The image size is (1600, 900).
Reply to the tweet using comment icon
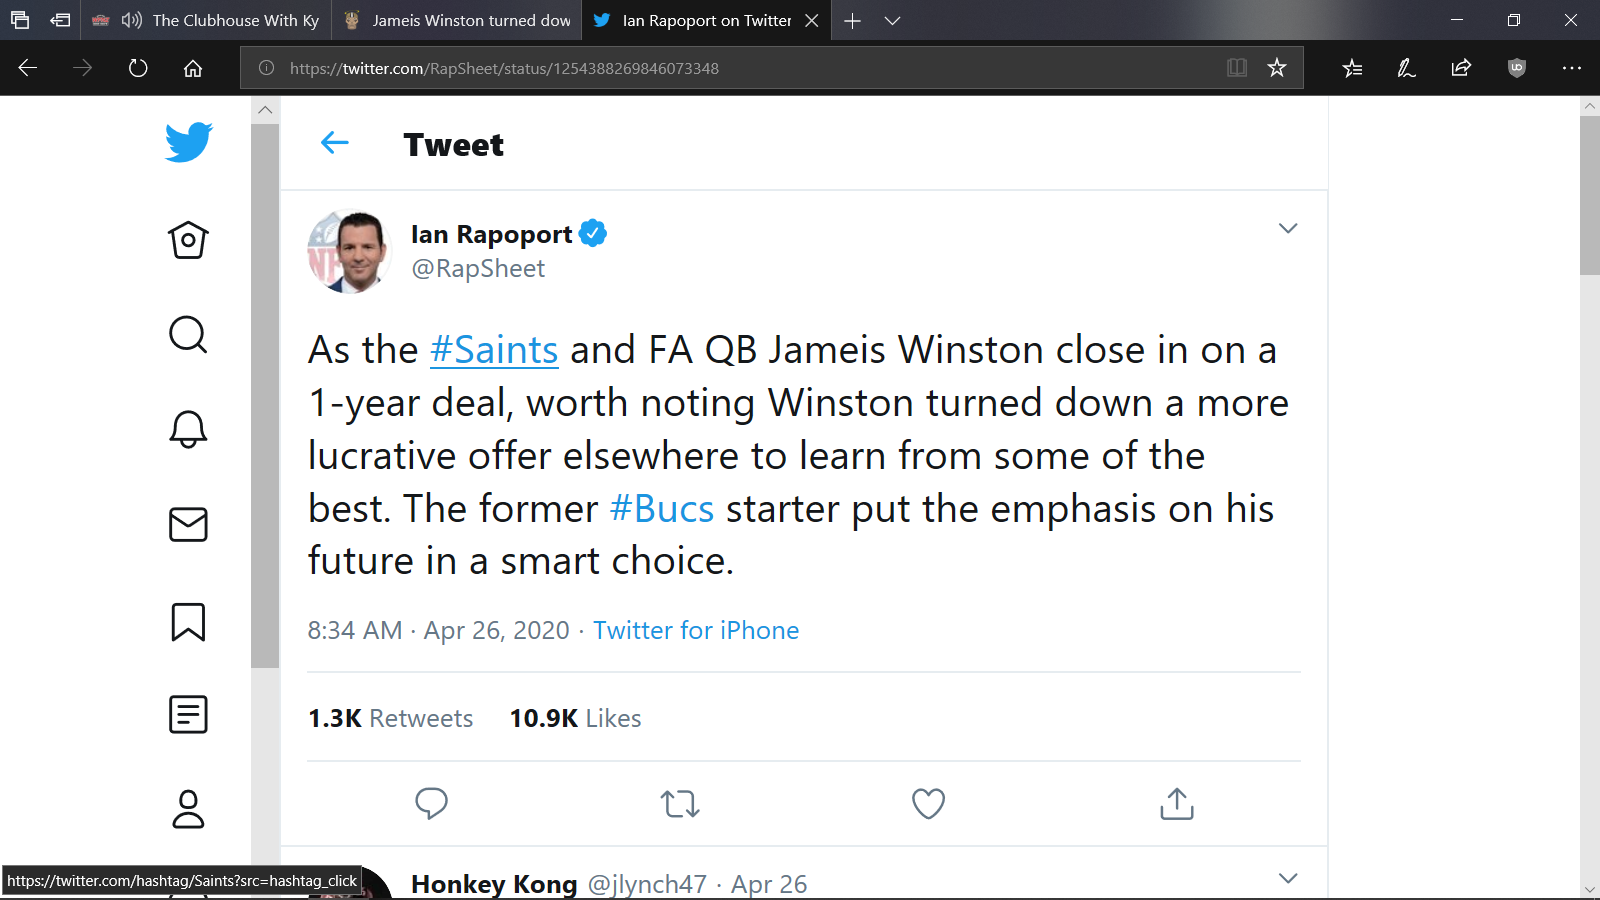pyautogui.click(x=431, y=804)
